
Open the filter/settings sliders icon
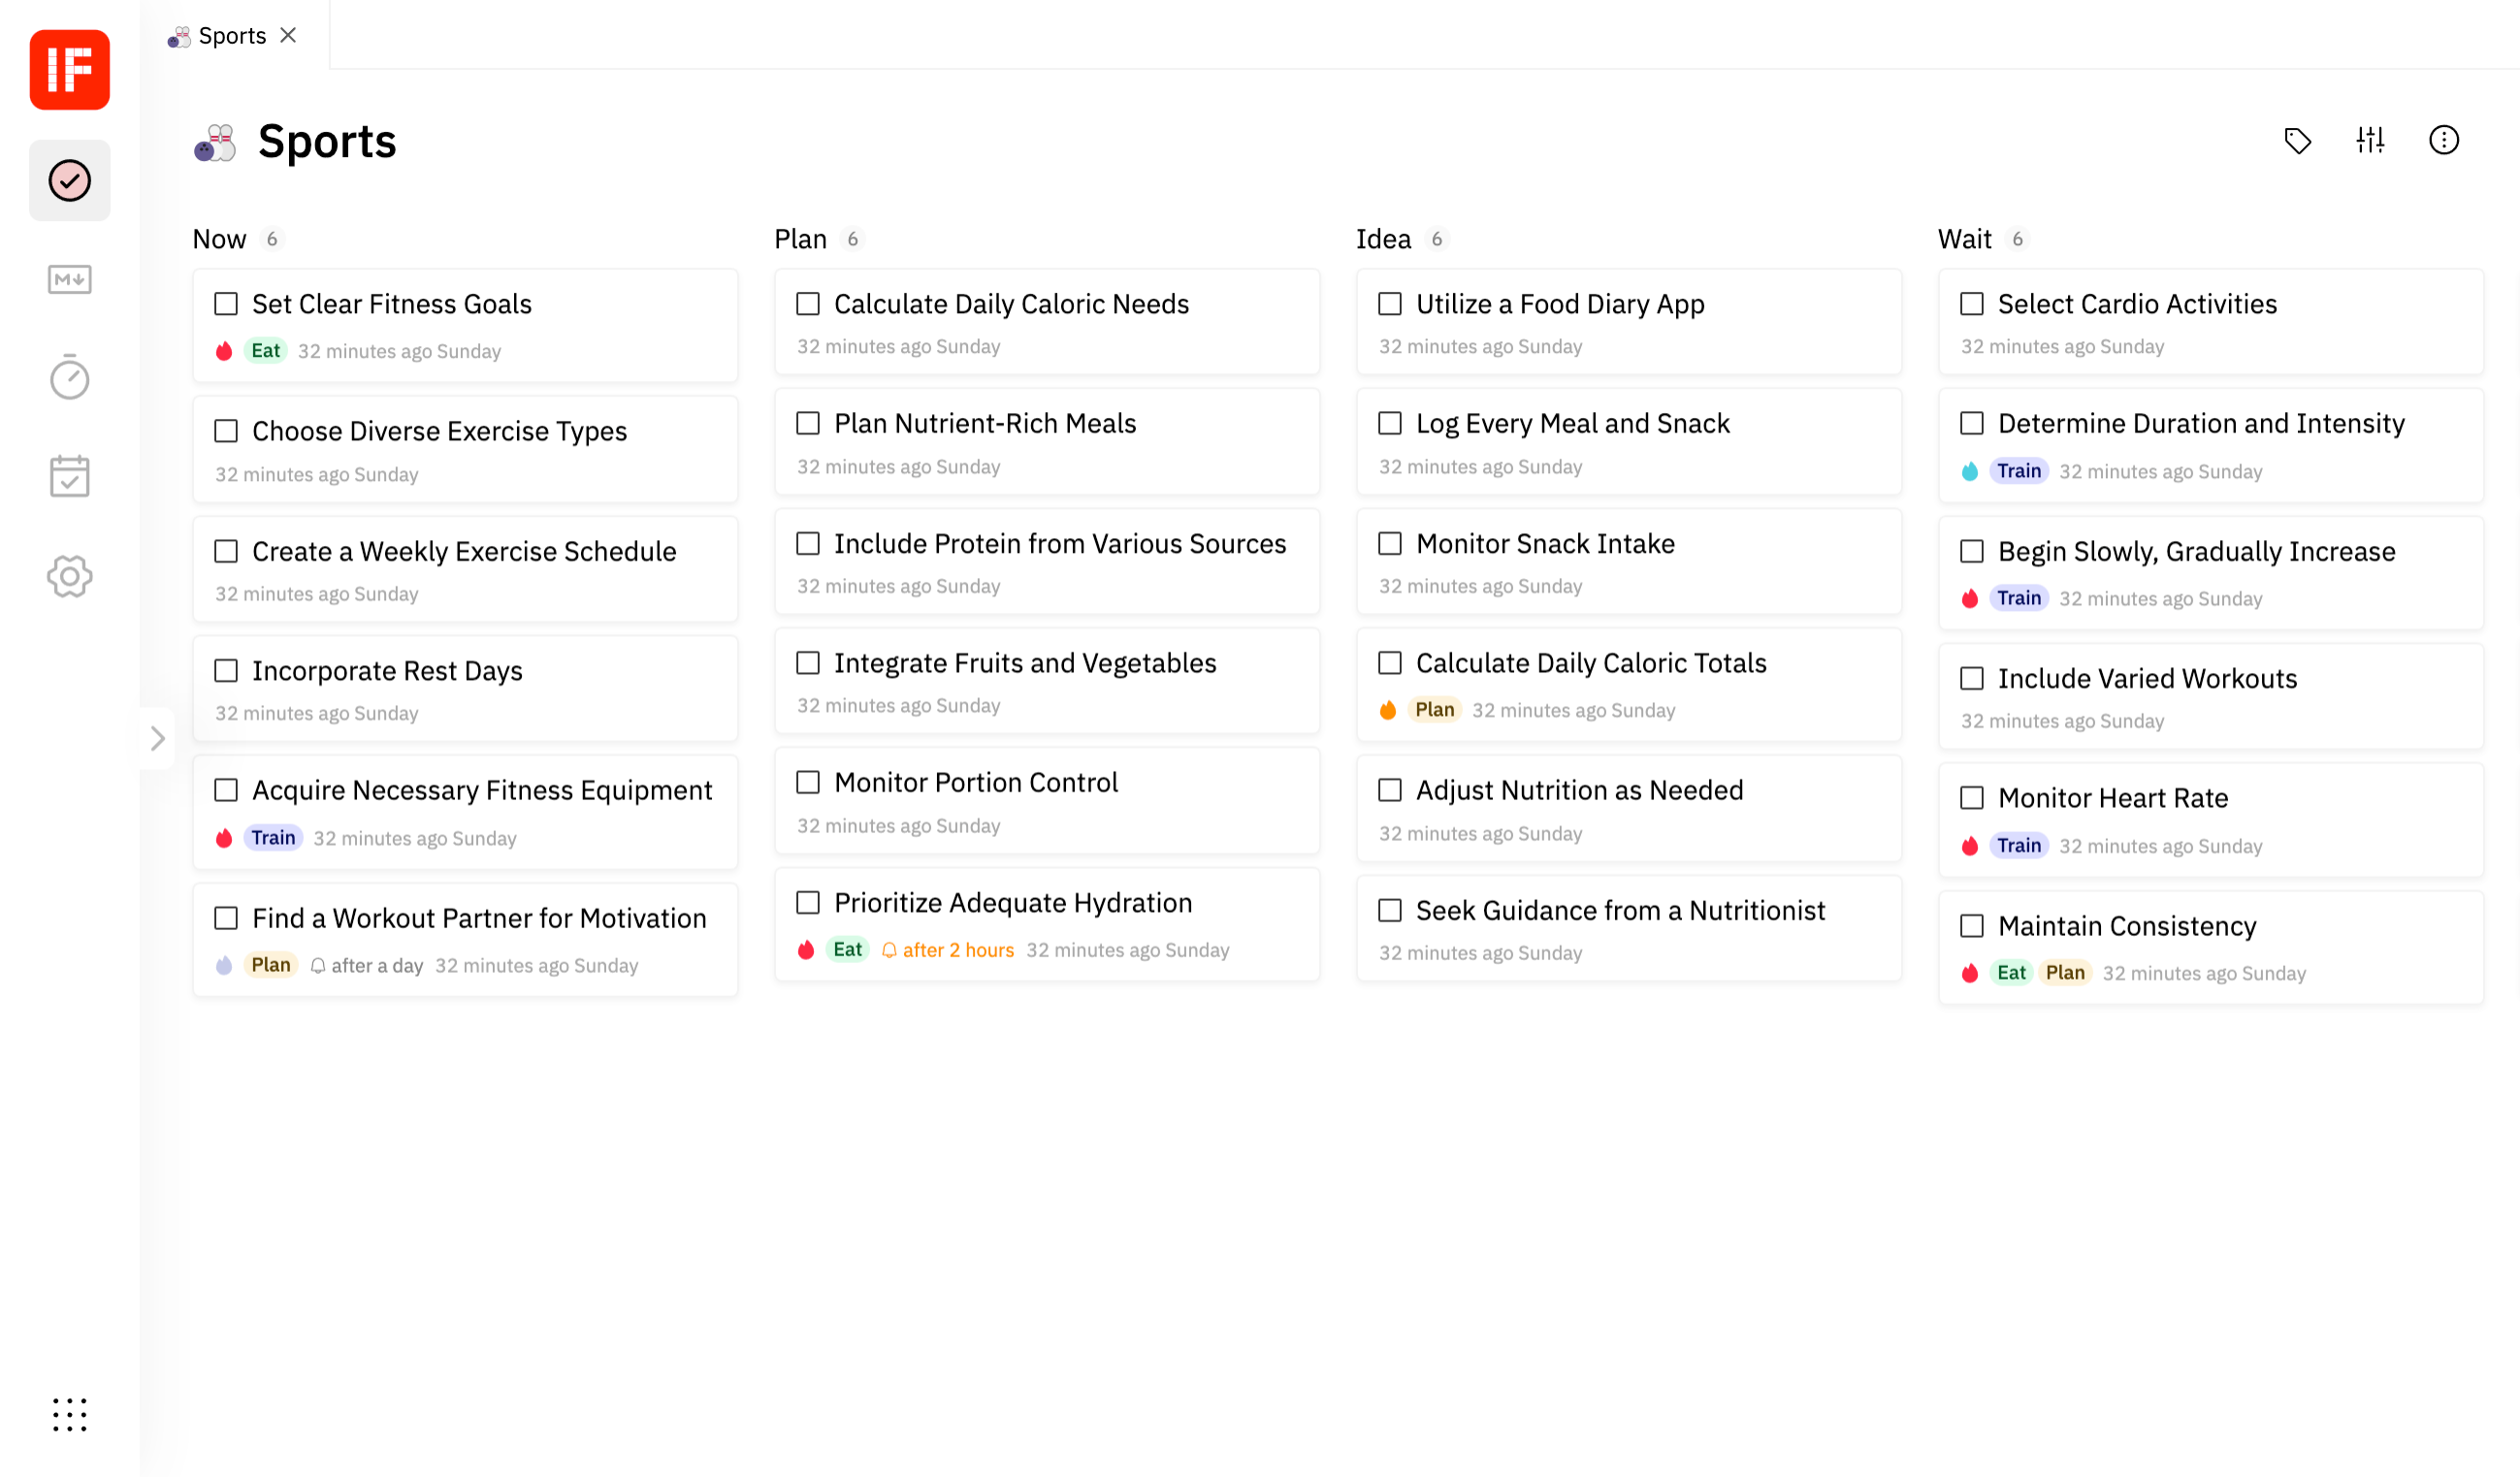click(2373, 141)
